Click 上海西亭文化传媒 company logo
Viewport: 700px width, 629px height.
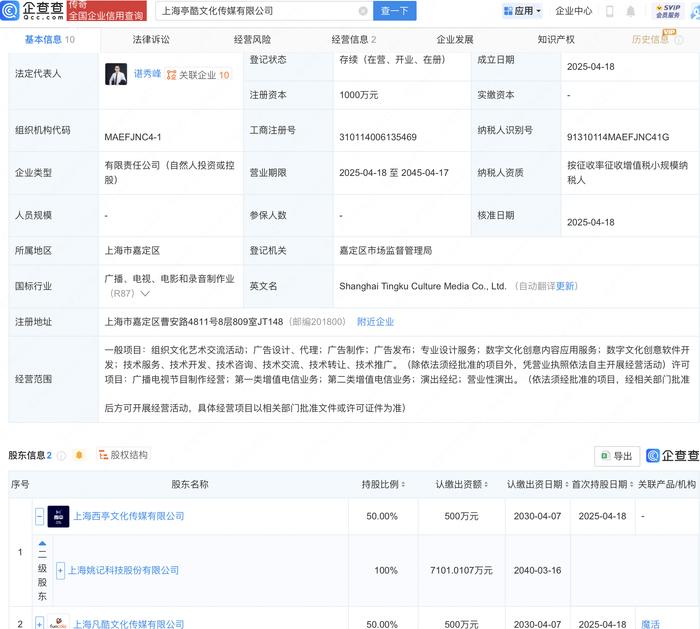click(x=58, y=517)
